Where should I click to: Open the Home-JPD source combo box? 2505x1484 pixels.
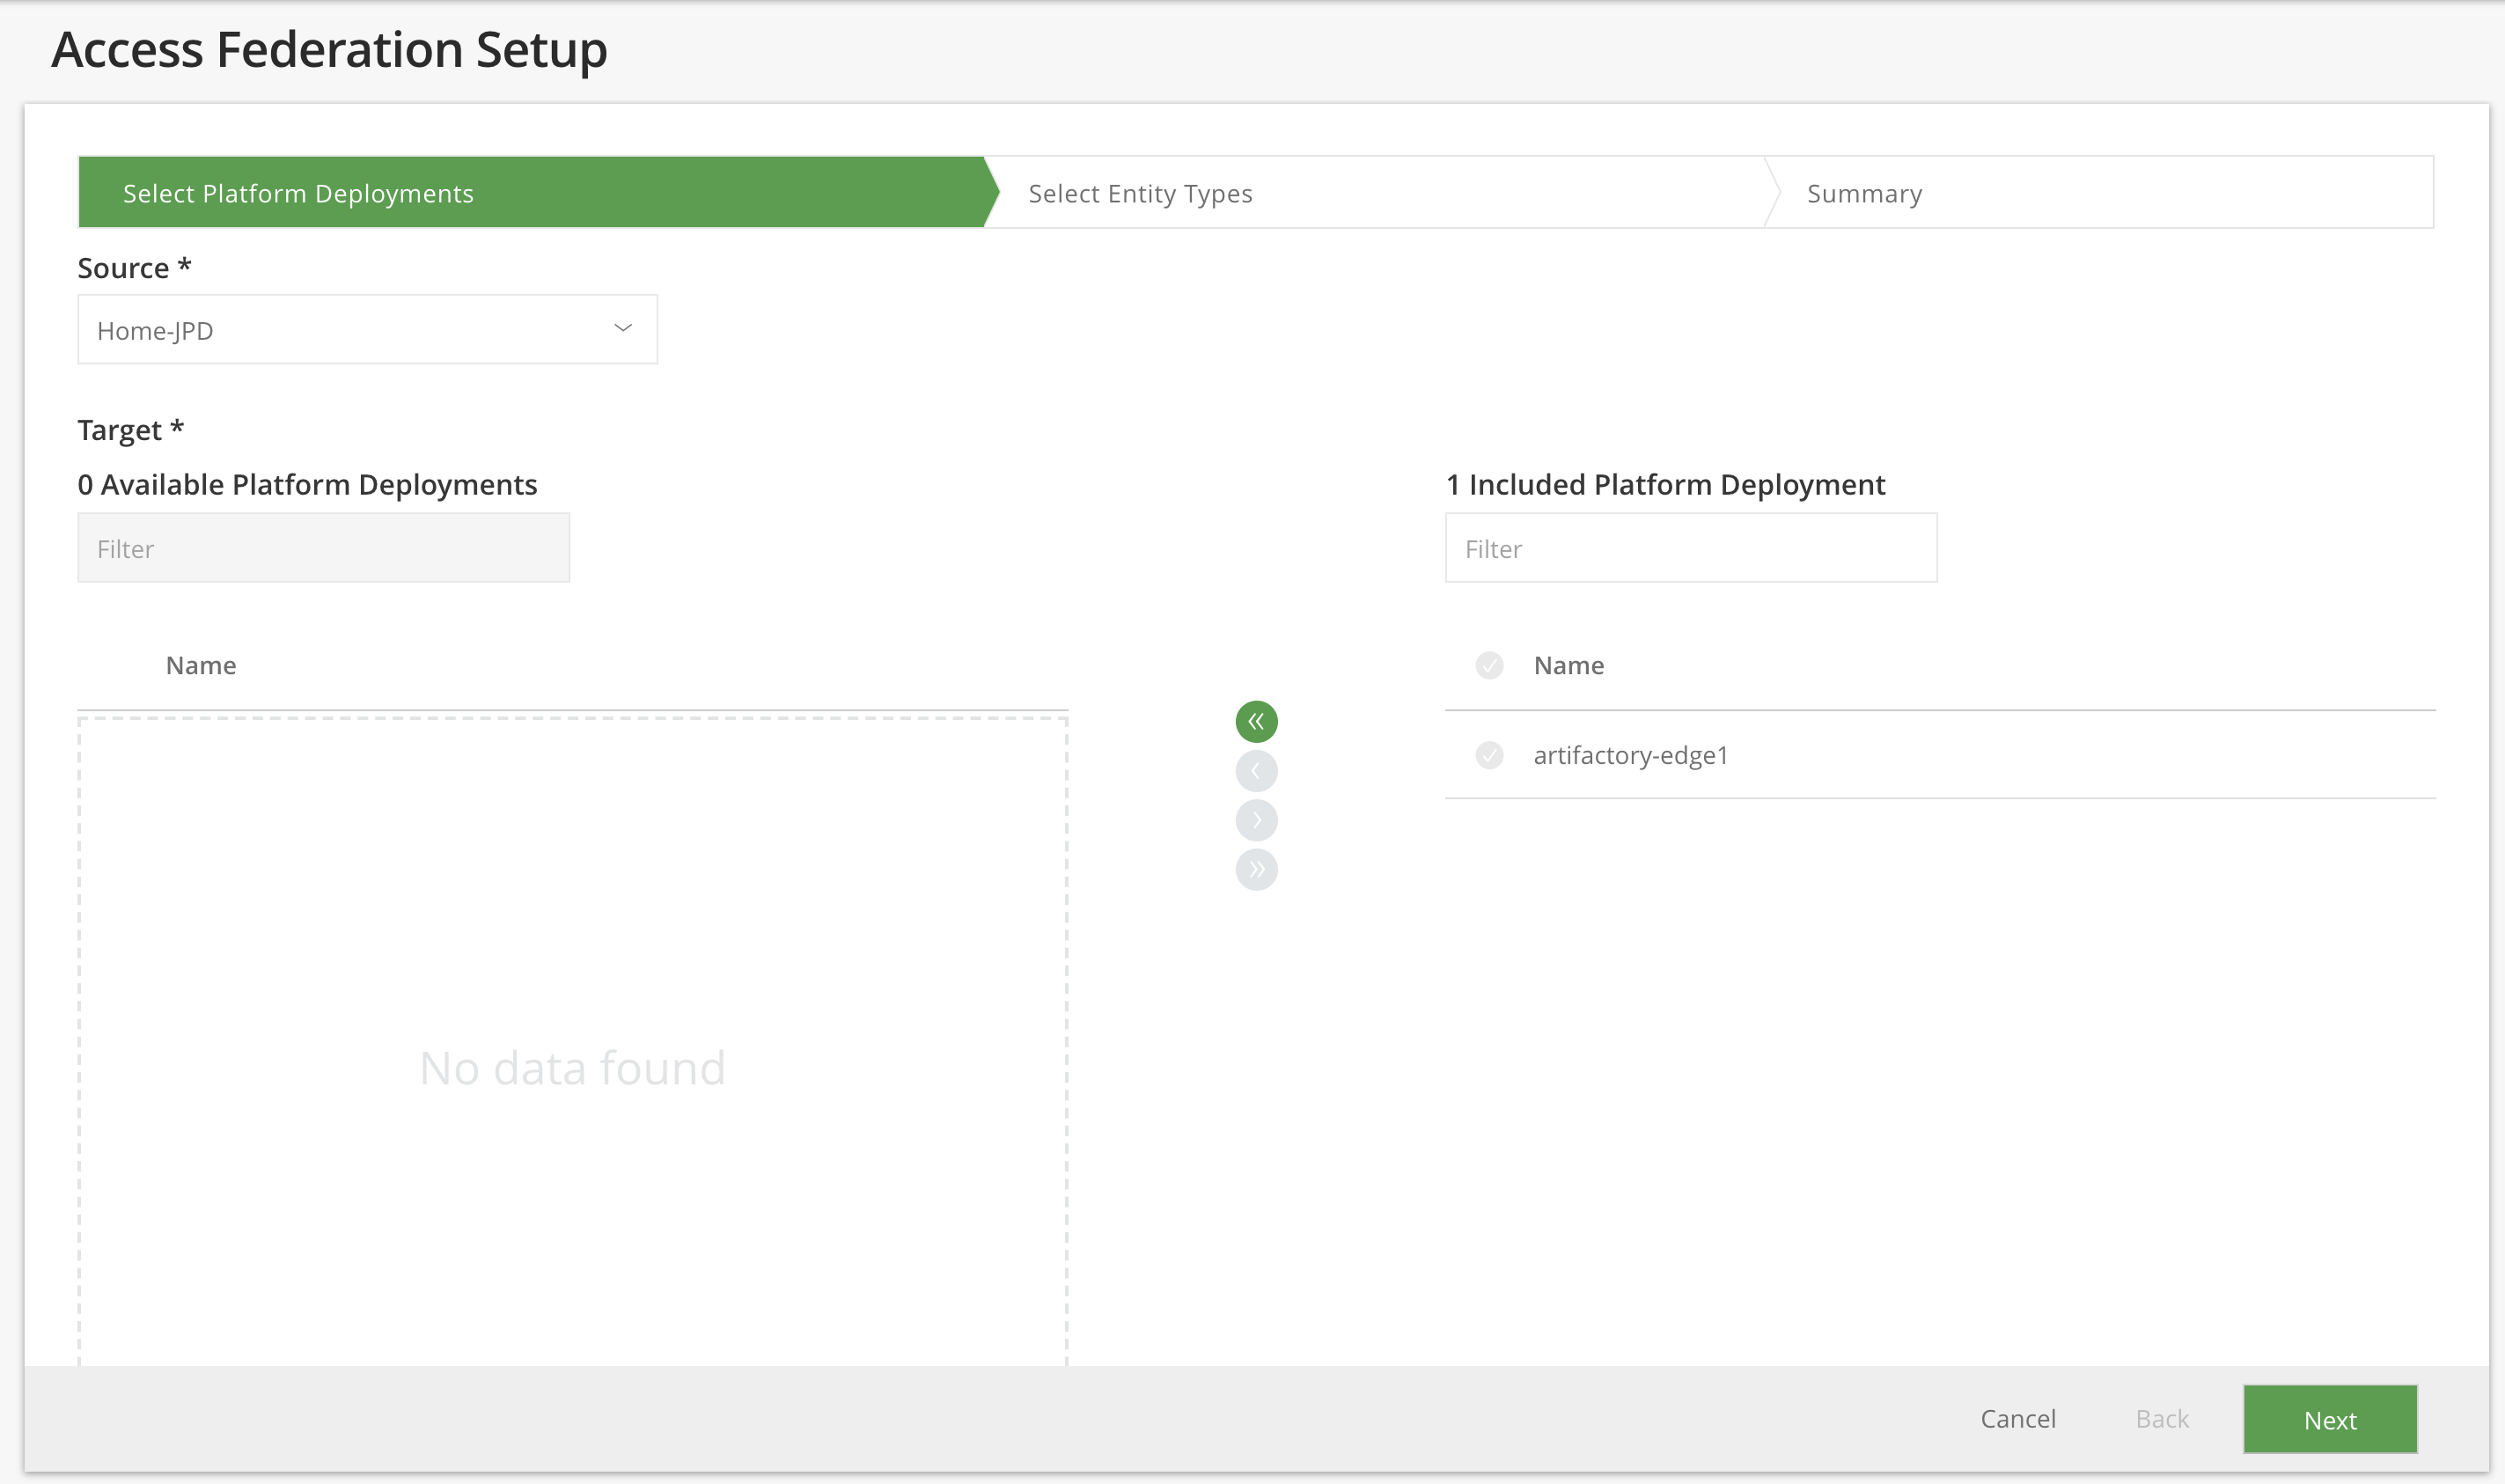pyautogui.click(x=340, y=330)
